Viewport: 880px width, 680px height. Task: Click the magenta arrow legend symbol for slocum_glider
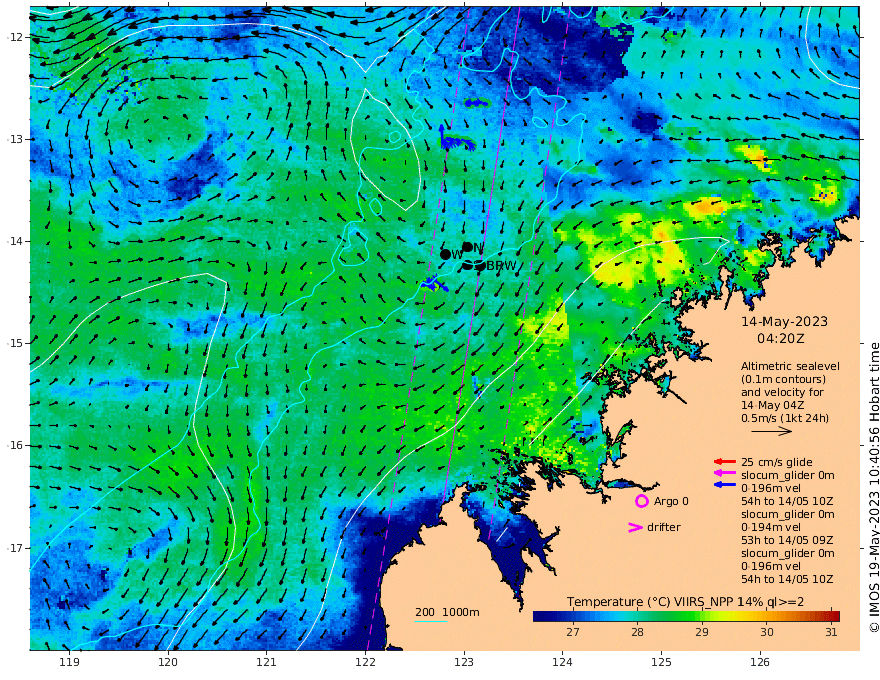[x=725, y=473]
